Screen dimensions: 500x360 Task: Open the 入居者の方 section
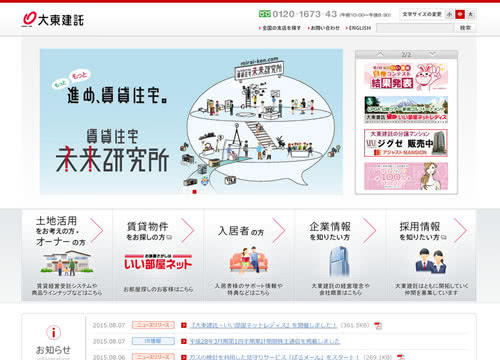pyautogui.click(x=249, y=255)
